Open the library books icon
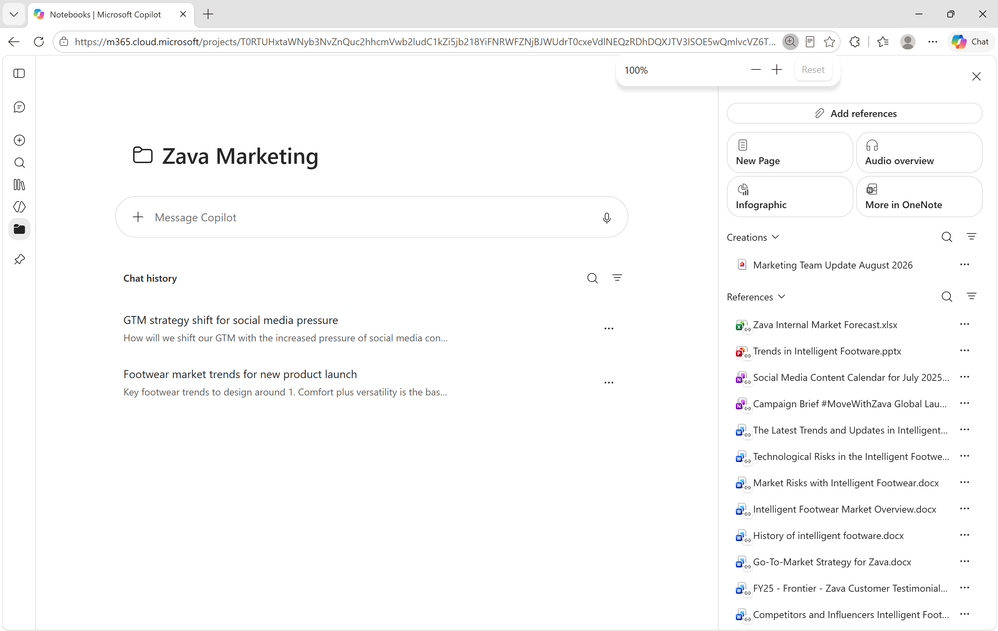Image resolution: width=998 pixels, height=631 pixels. 19,185
